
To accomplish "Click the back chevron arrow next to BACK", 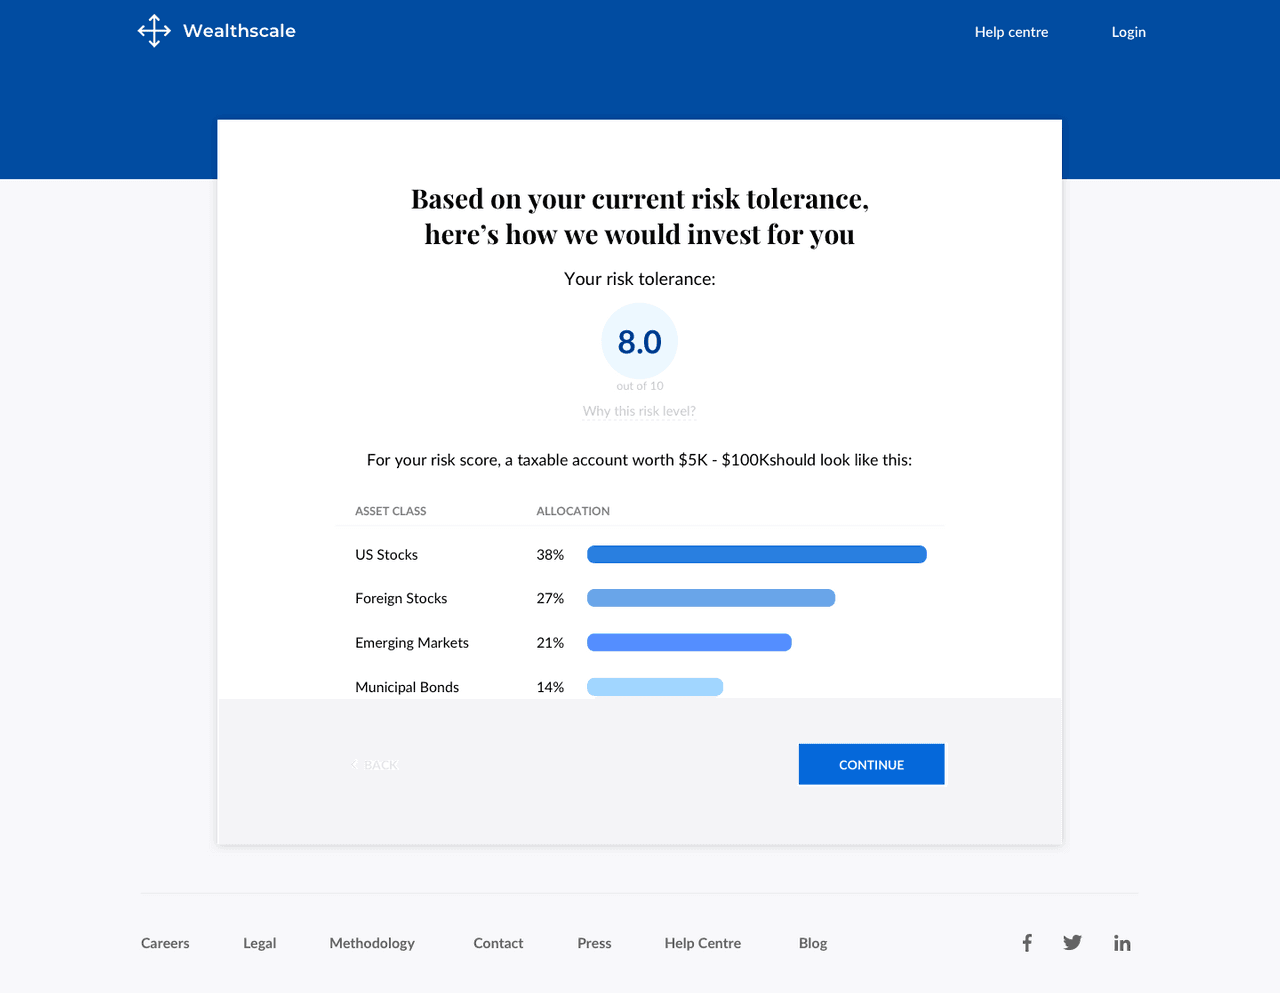I will [x=354, y=764].
